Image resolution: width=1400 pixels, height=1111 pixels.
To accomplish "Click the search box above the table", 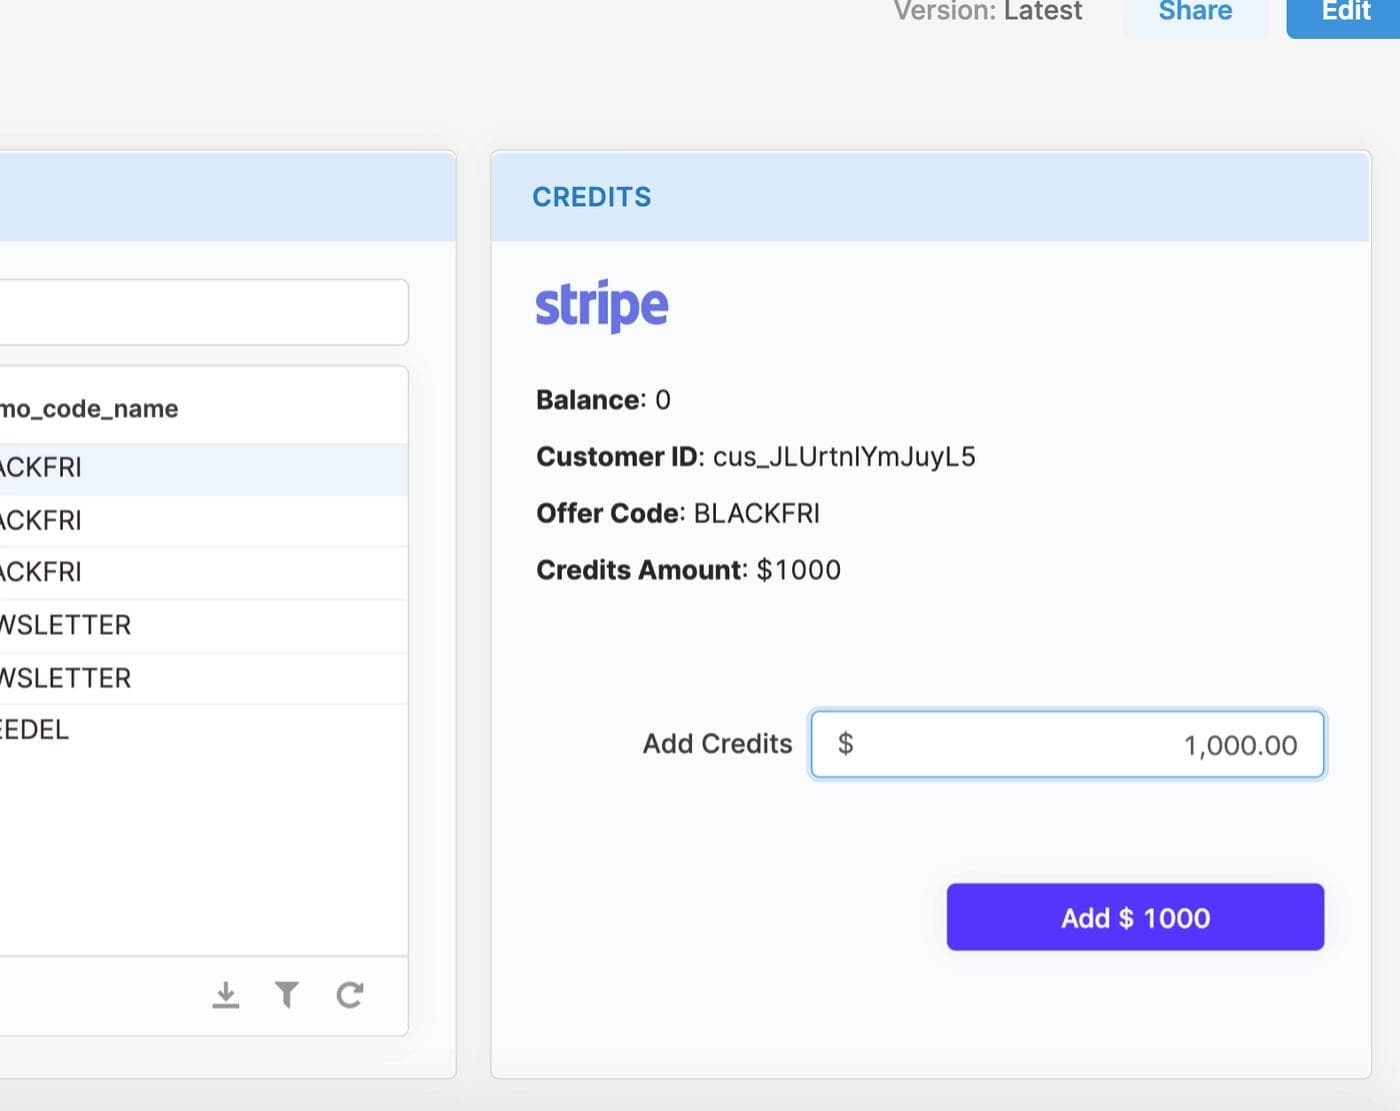I will click(x=200, y=312).
